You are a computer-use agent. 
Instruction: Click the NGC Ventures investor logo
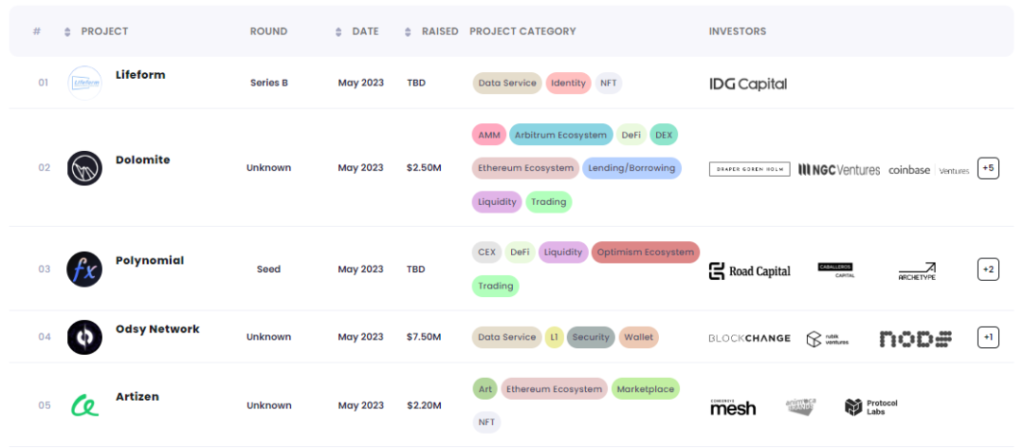click(x=839, y=170)
